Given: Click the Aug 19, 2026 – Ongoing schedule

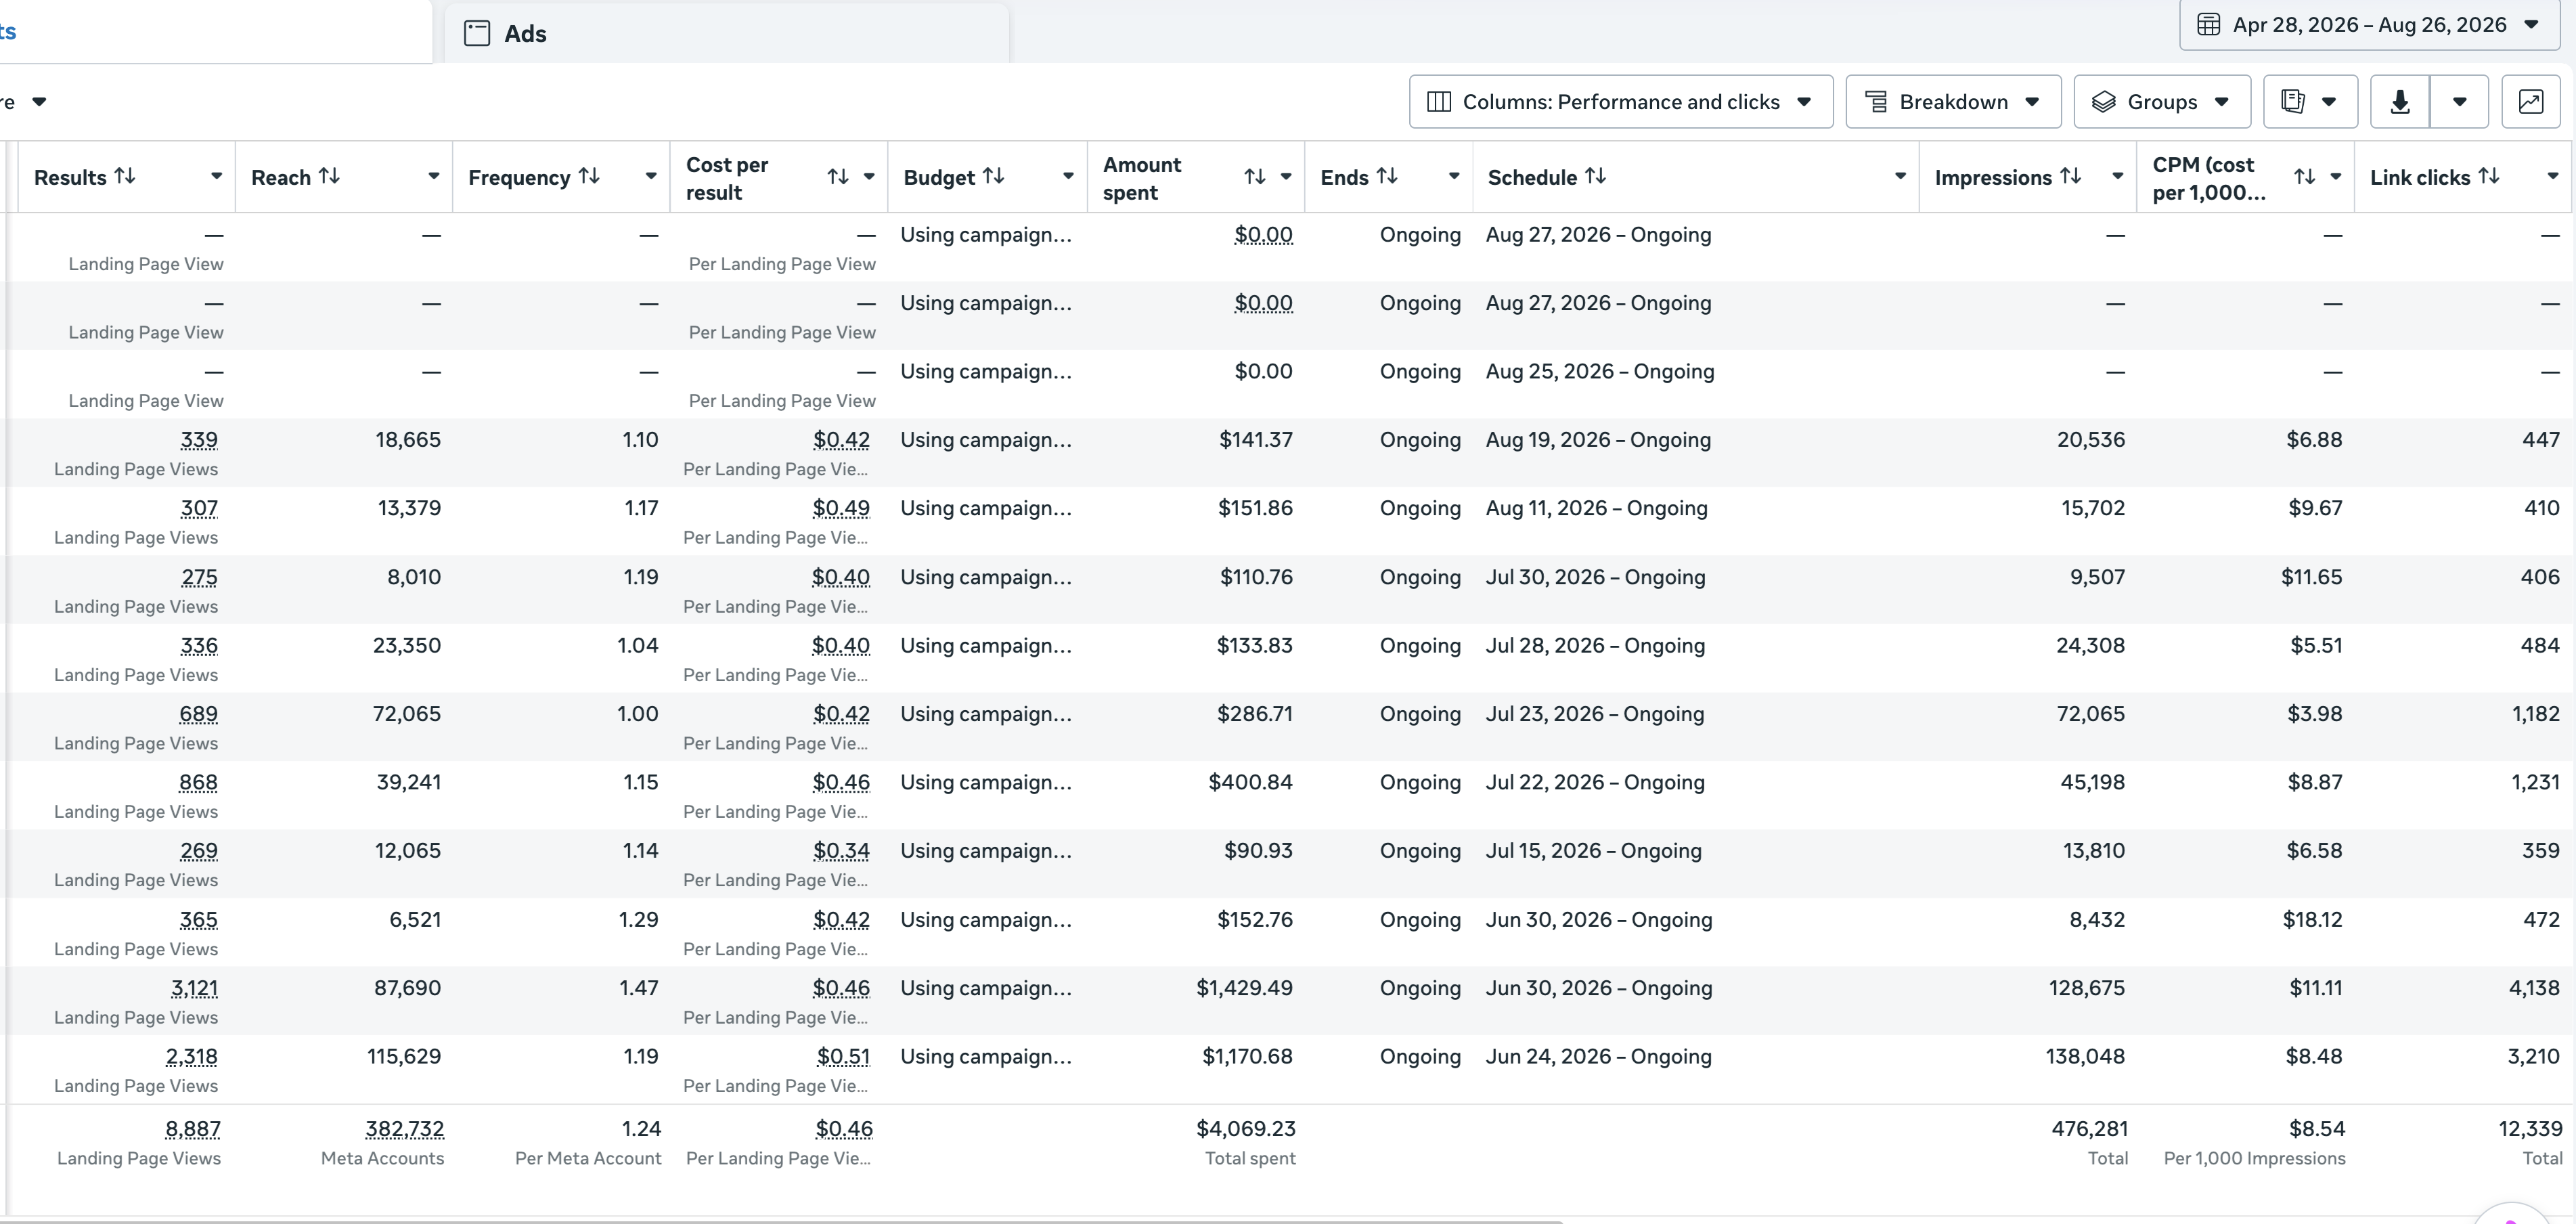Looking at the screenshot, I should click(x=1598, y=440).
